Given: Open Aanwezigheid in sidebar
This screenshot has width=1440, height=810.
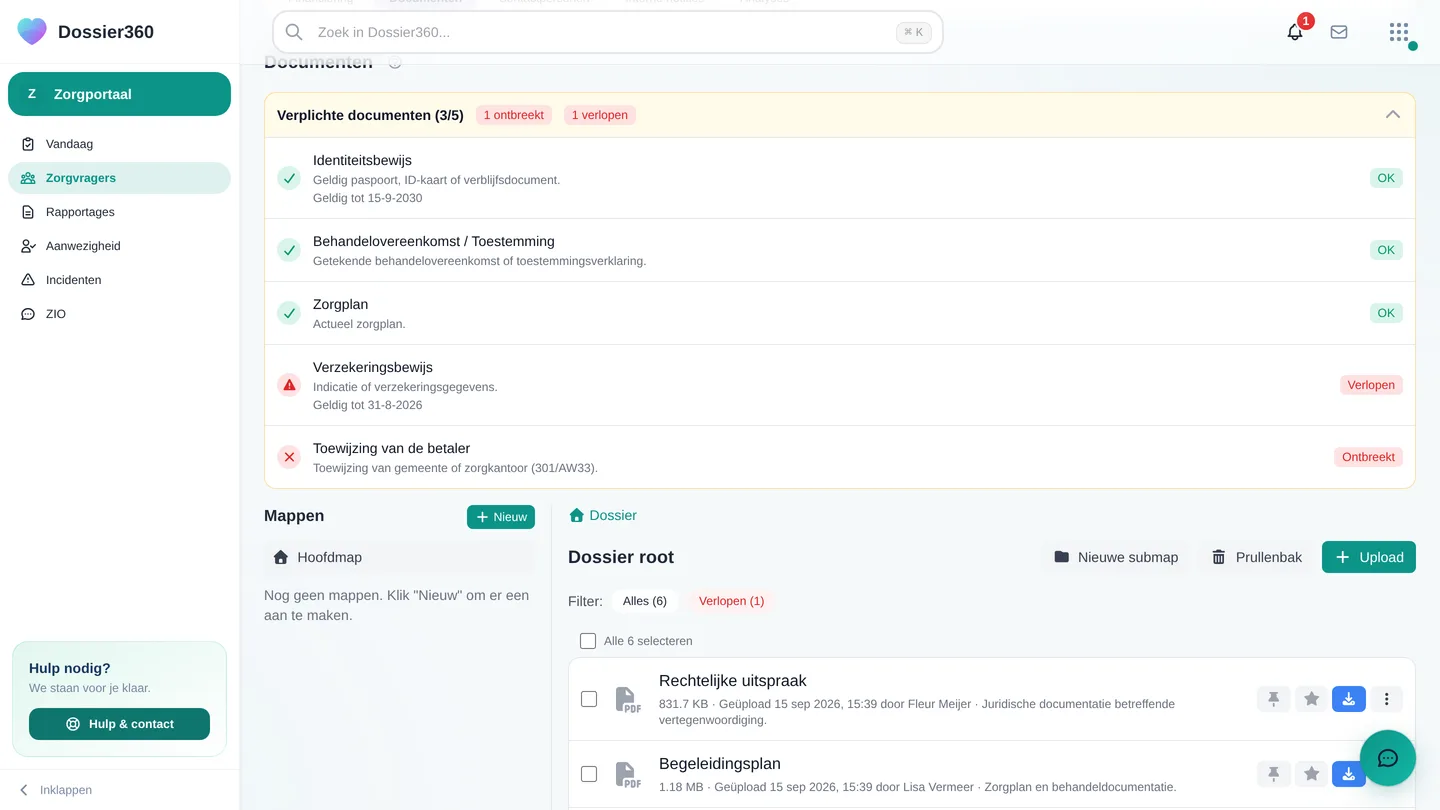Looking at the screenshot, I should click(x=119, y=246).
